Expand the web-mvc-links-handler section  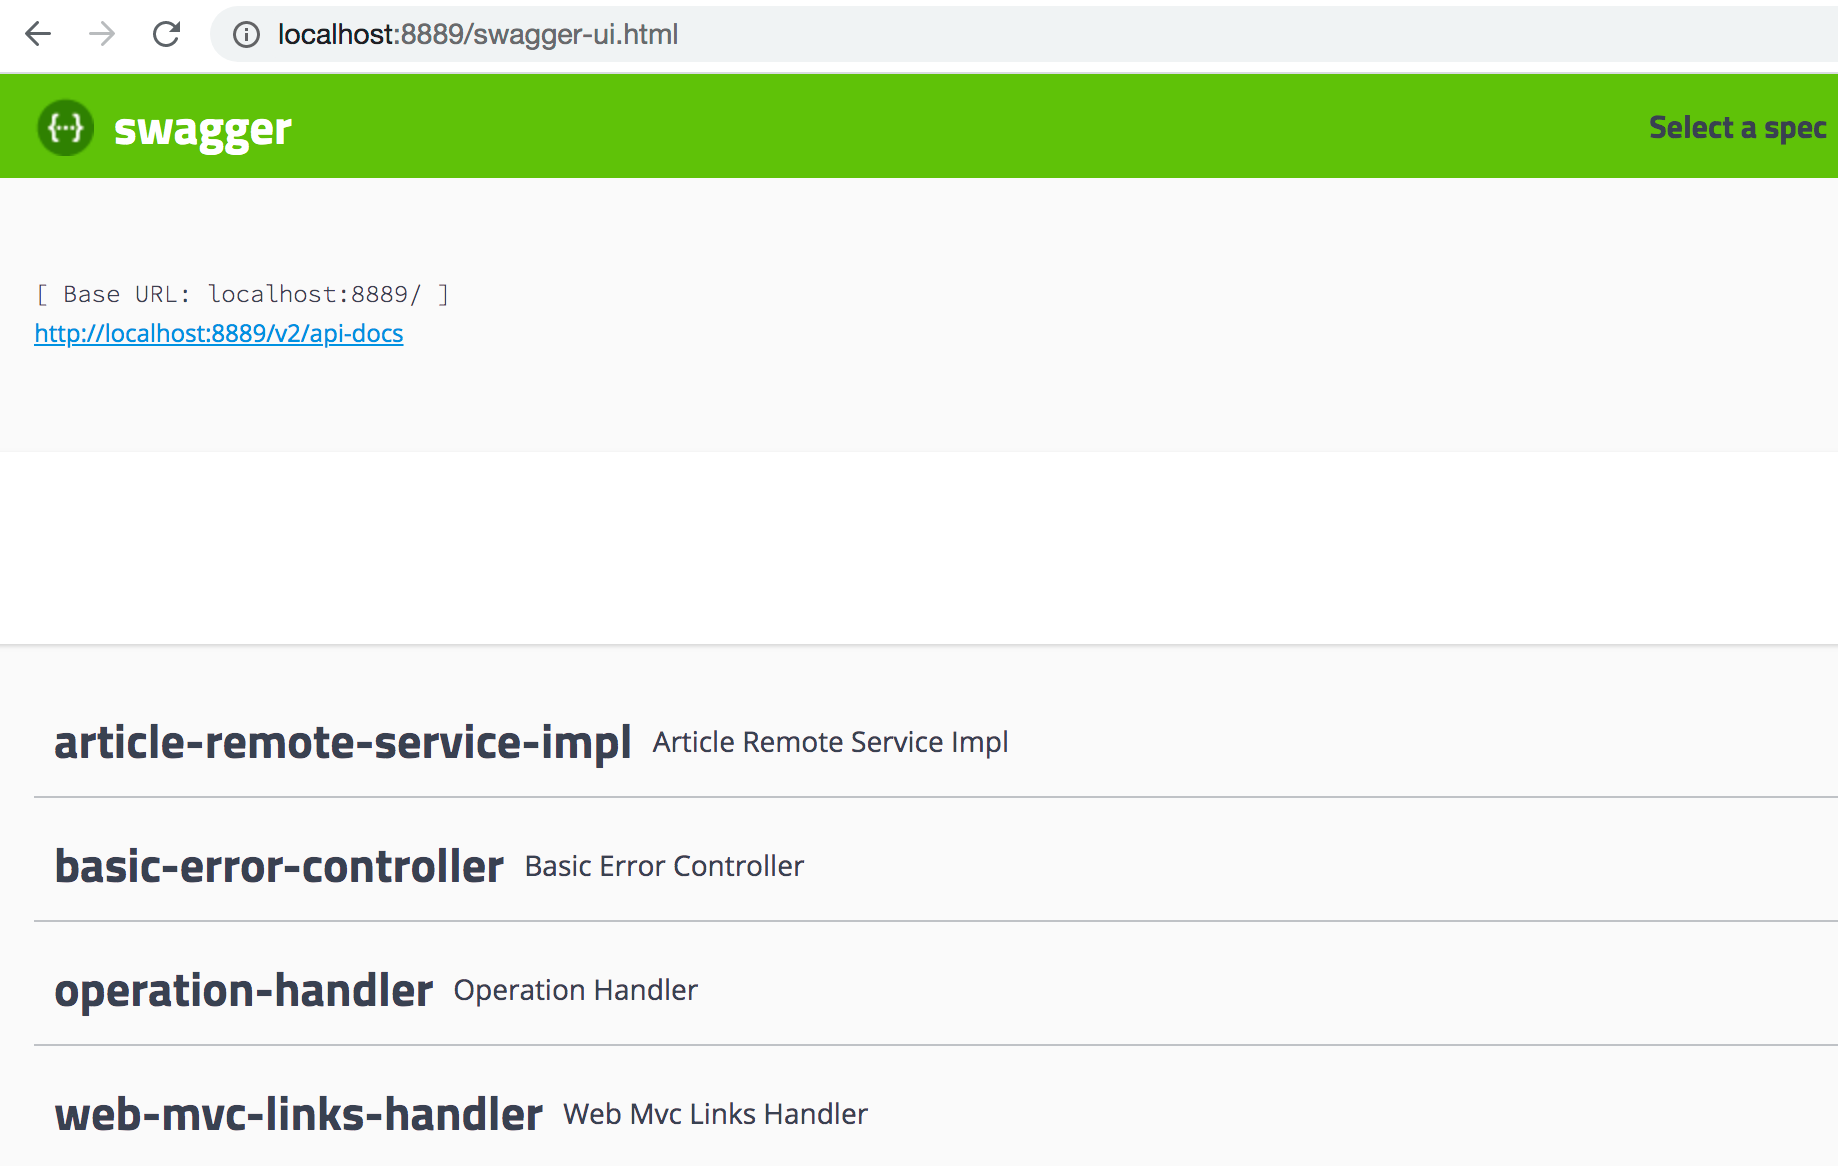pyautogui.click(x=298, y=1114)
